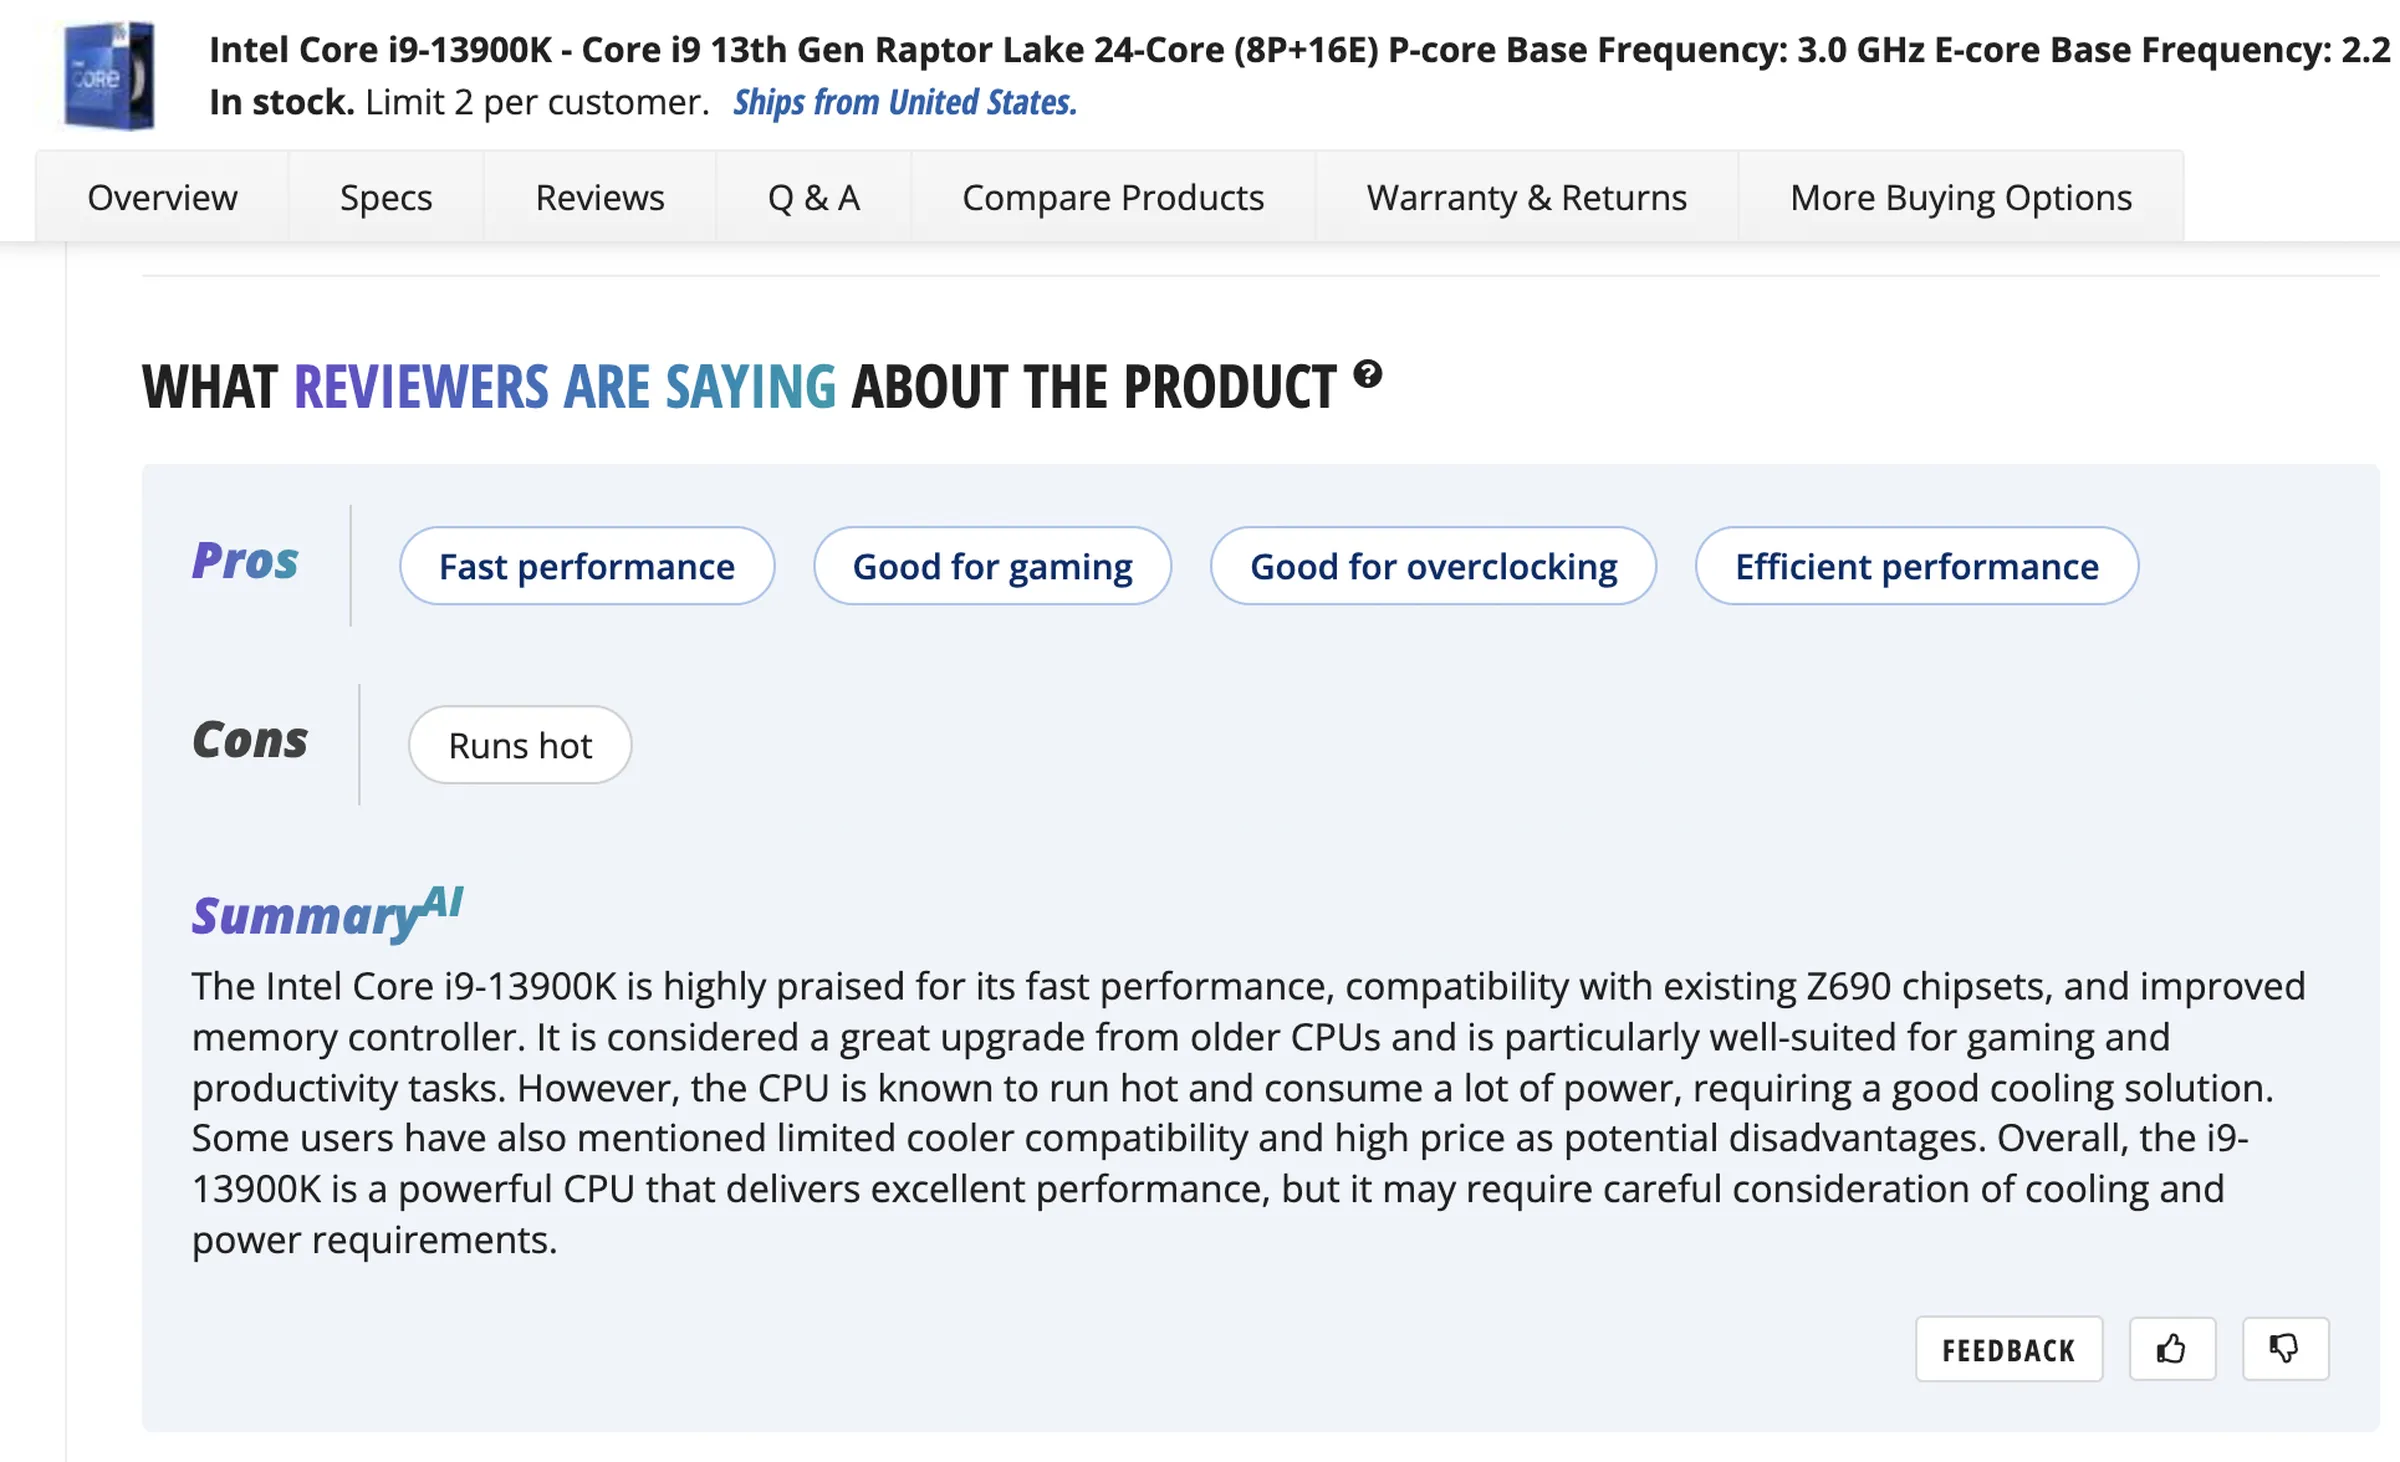This screenshot has width=2400, height=1462.
Task: Open the Compare Products tab
Action: pyautogui.click(x=1113, y=197)
